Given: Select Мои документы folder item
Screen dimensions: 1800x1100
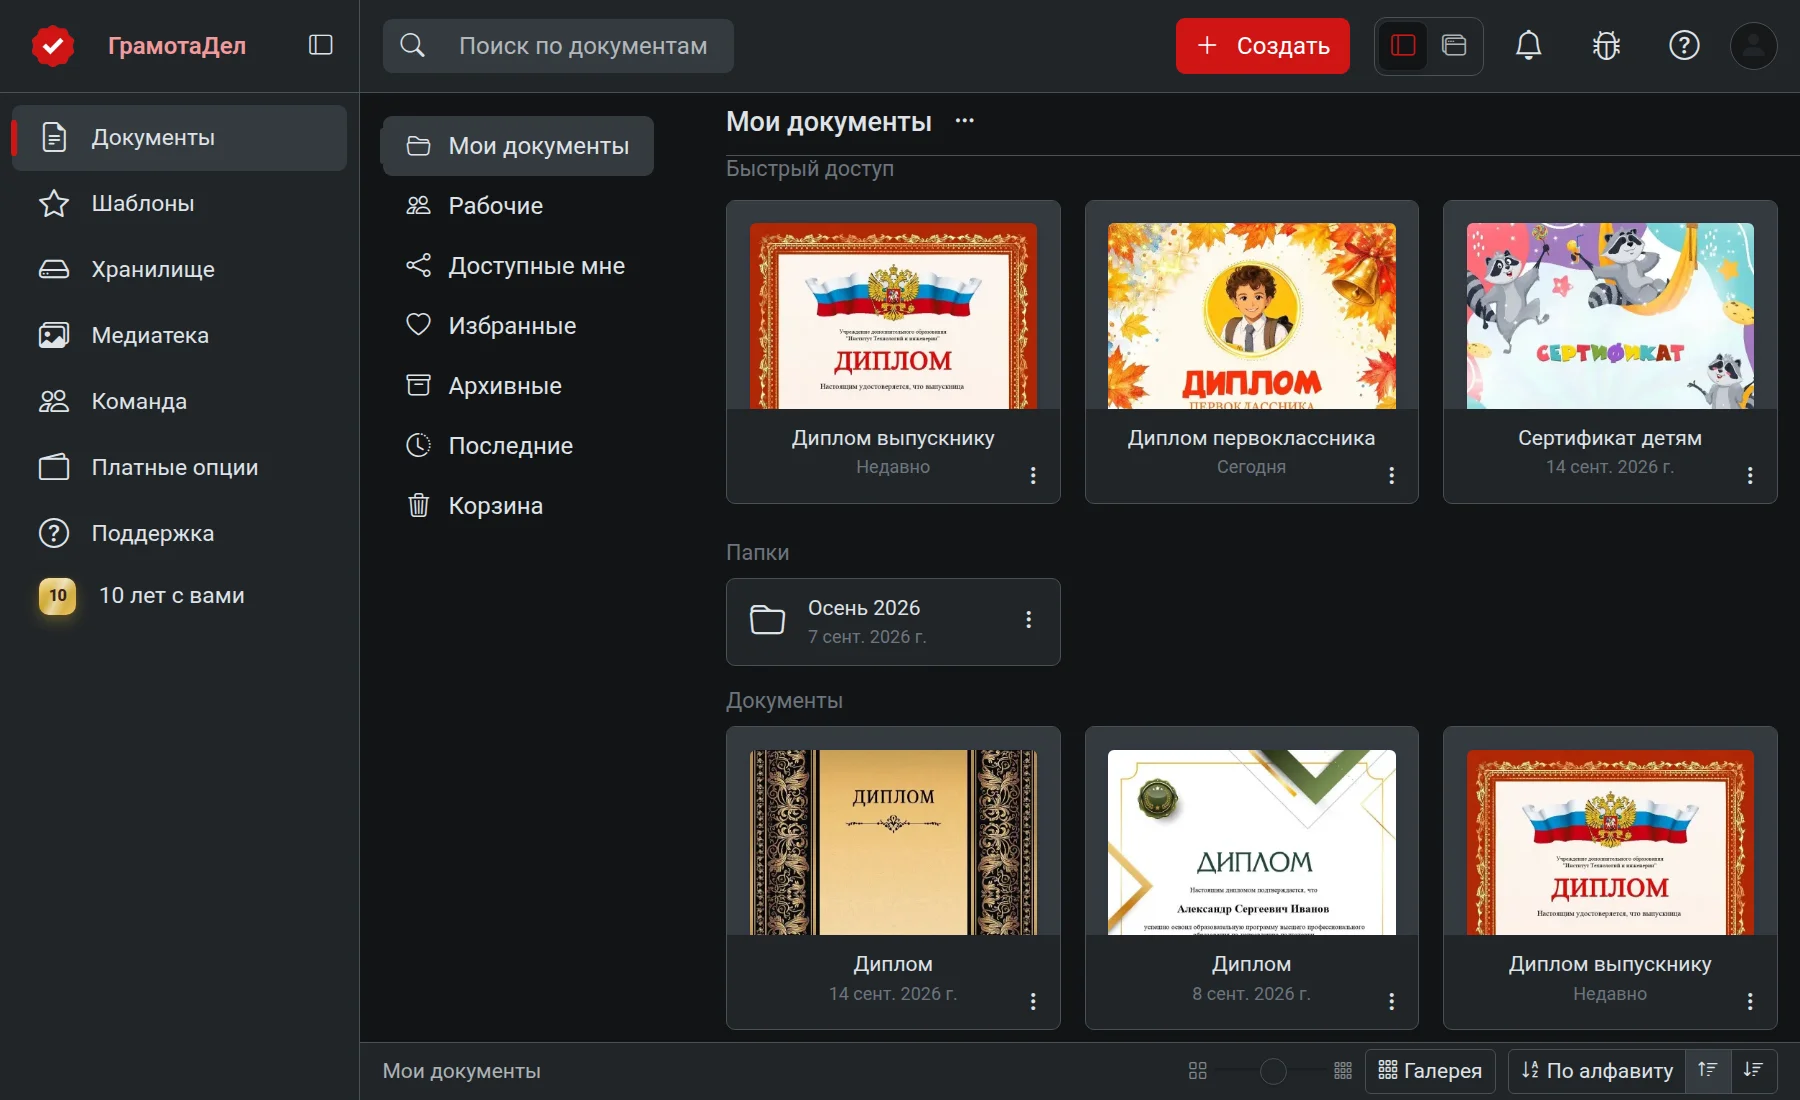Looking at the screenshot, I should pyautogui.click(x=518, y=146).
